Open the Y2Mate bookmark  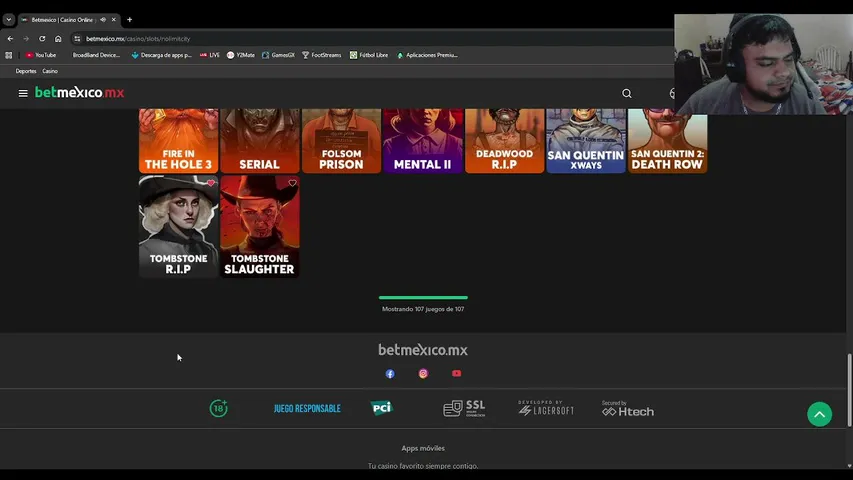coord(241,55)
